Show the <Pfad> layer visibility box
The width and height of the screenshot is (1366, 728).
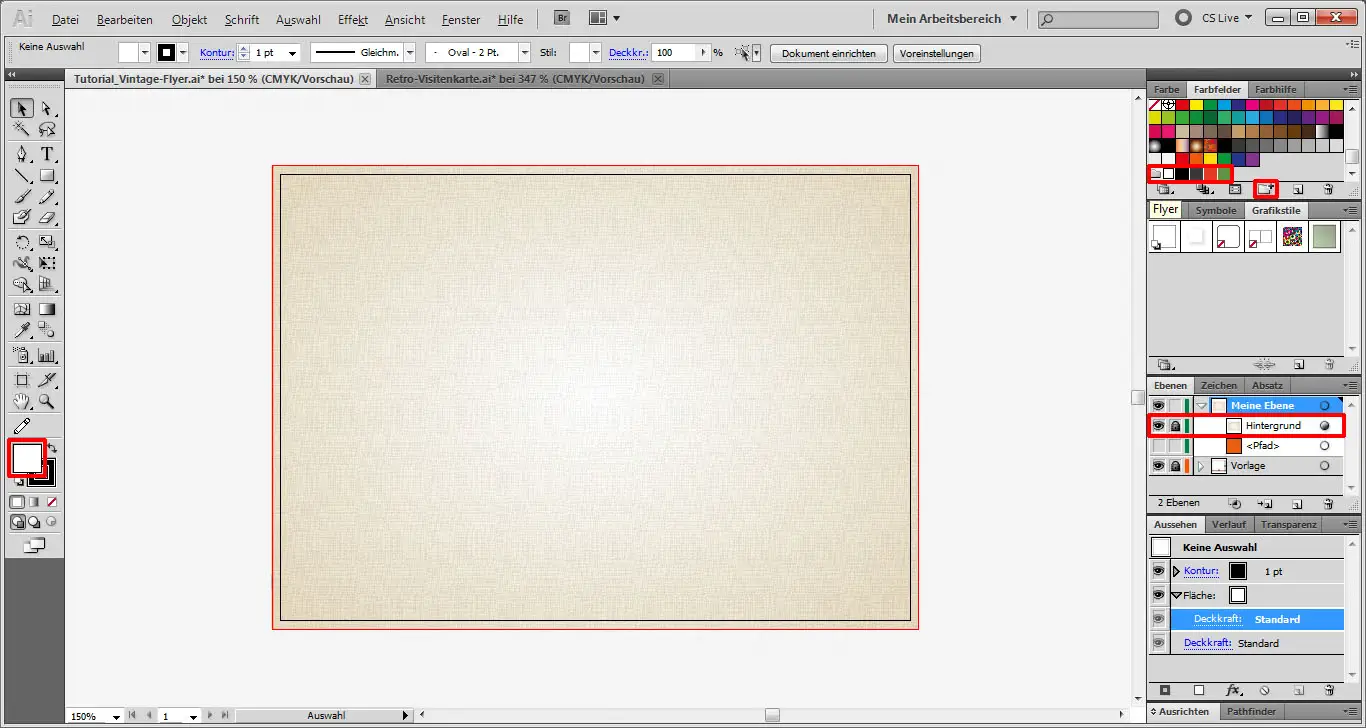(1158, 446)
